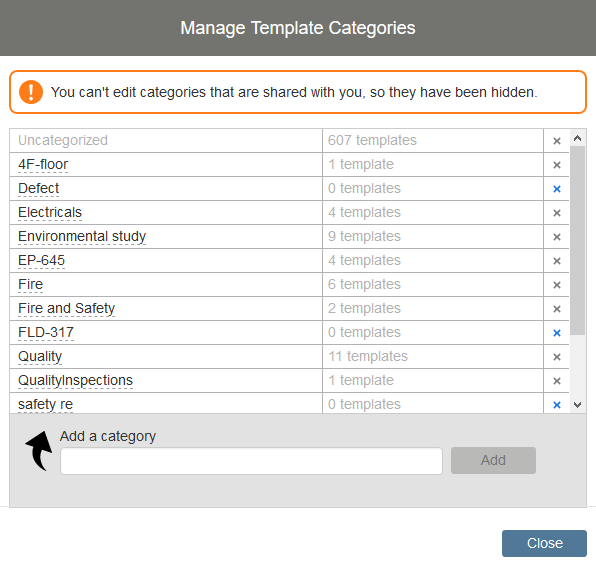Image resolution: width=596 pixels, height=572 pixels.
Task: Click the scroll up arrow of the list
Action: (577, 138)
